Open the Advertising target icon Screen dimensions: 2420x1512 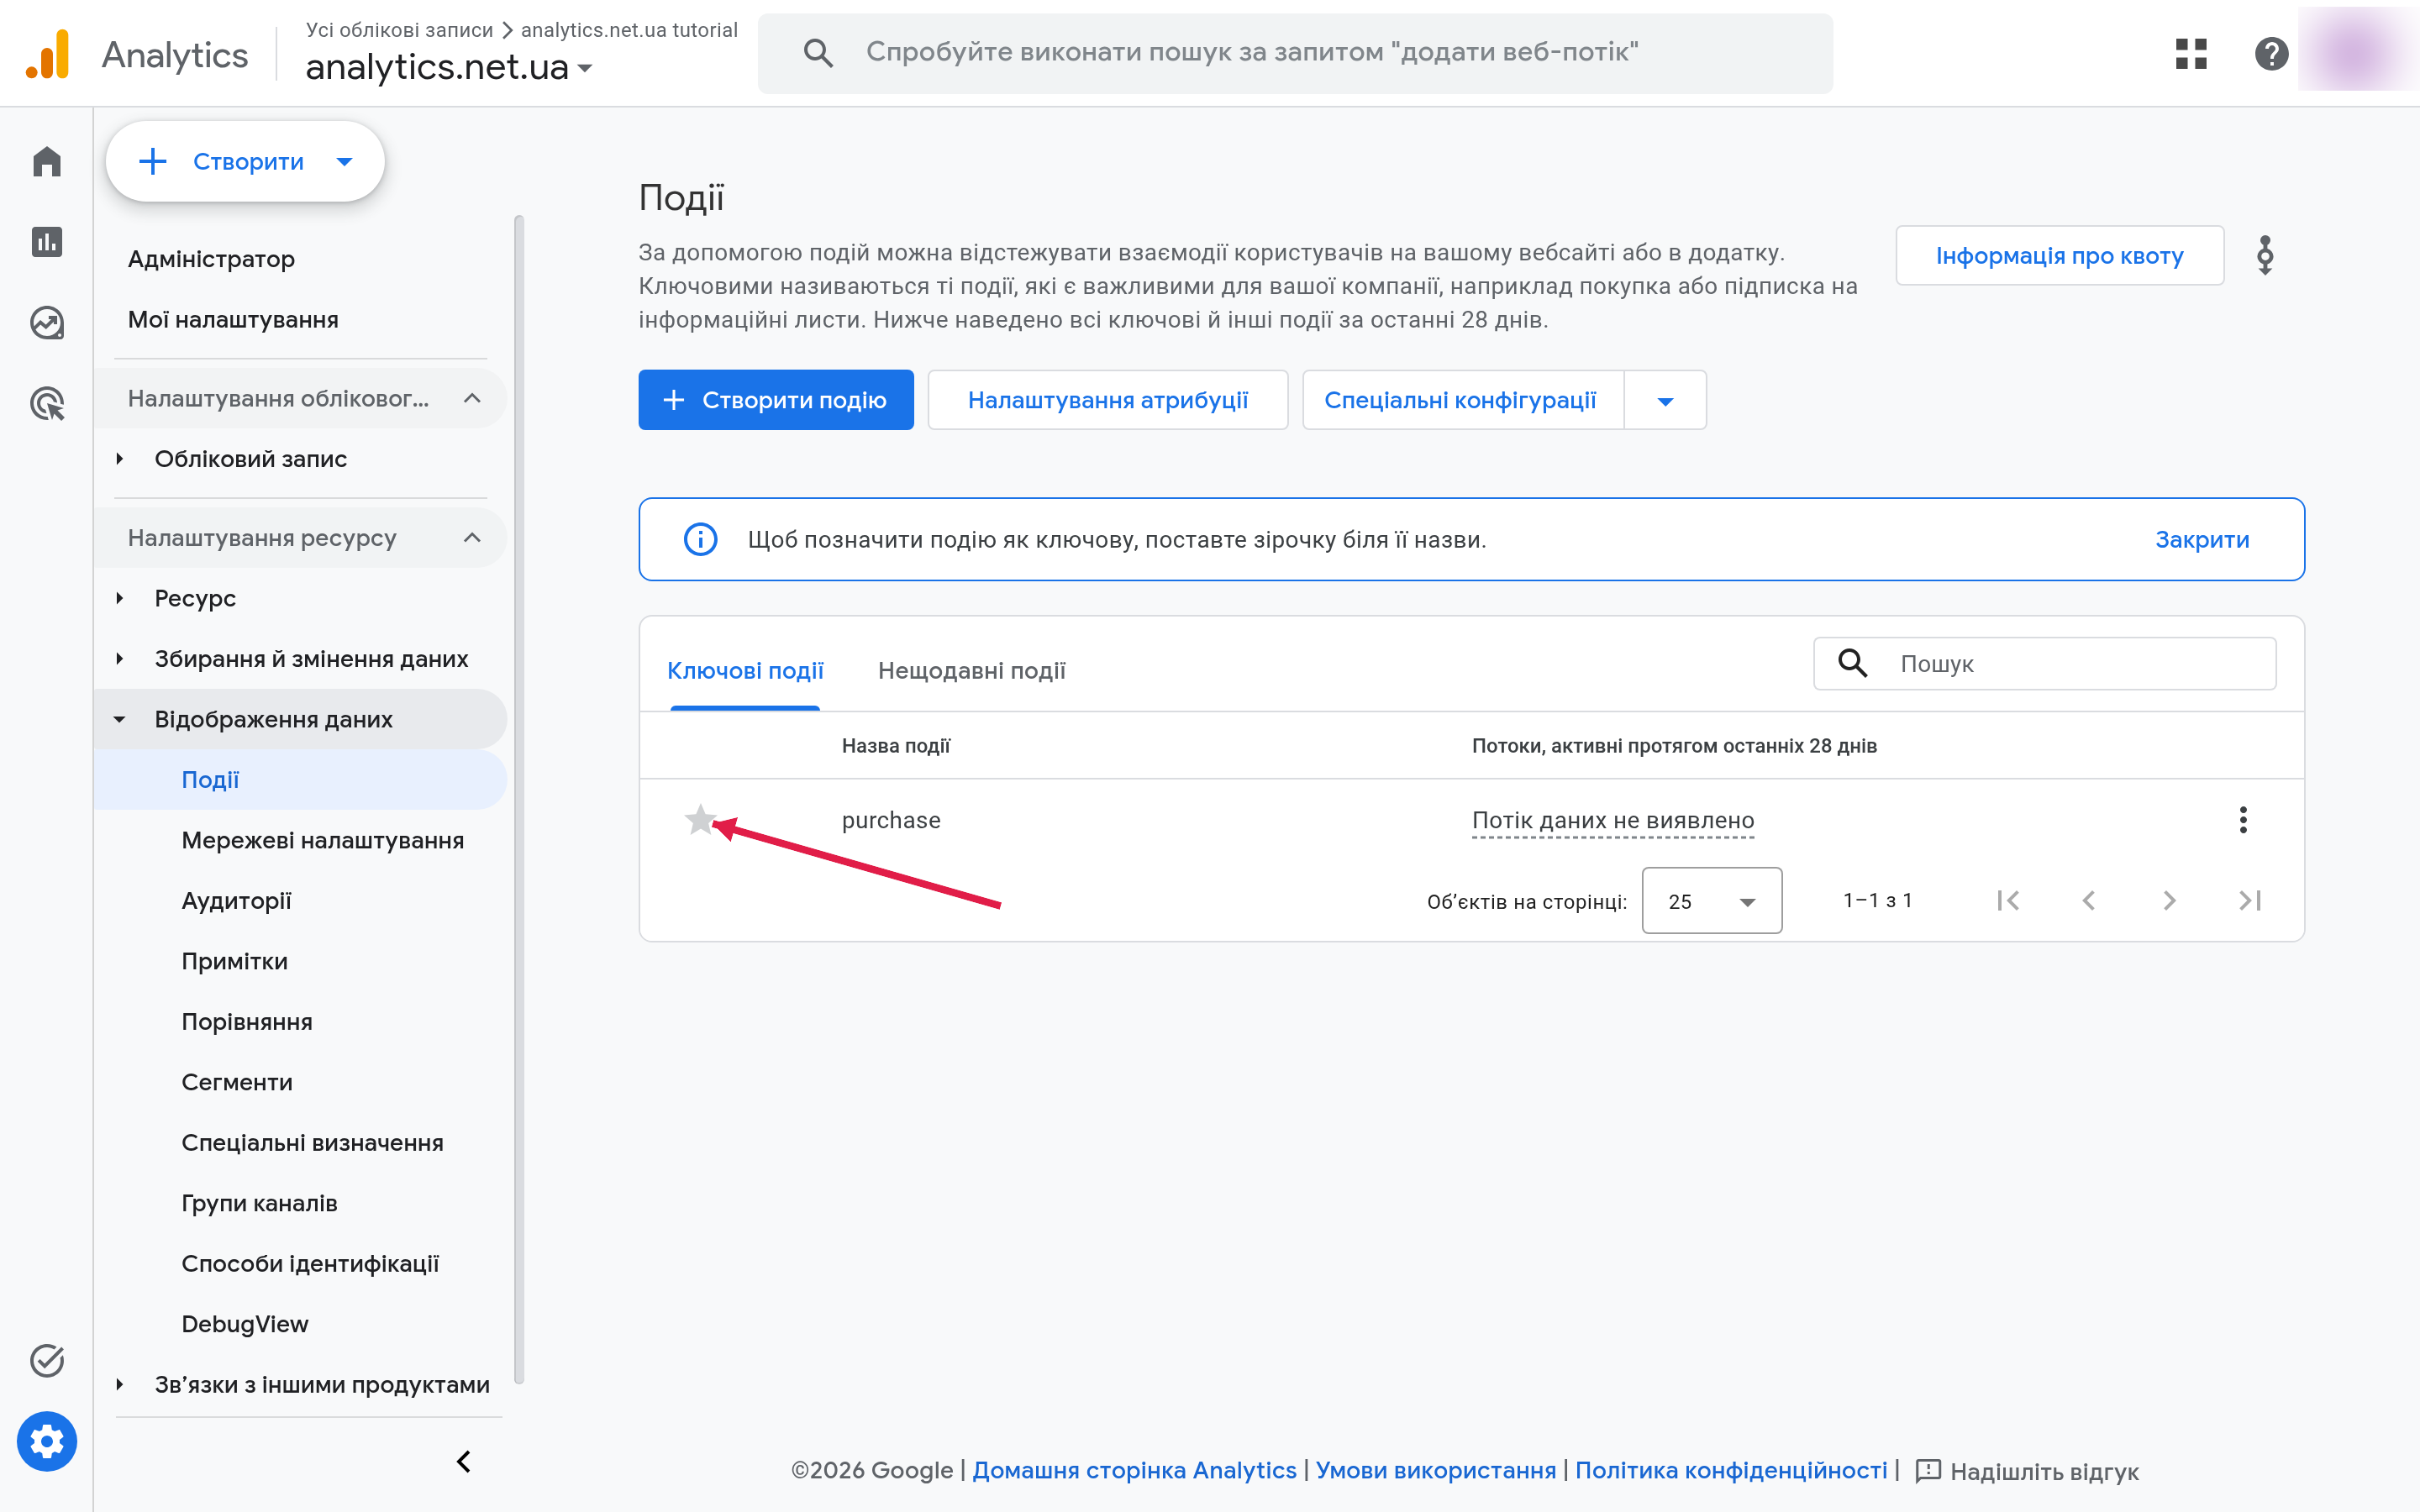[47, 404]
